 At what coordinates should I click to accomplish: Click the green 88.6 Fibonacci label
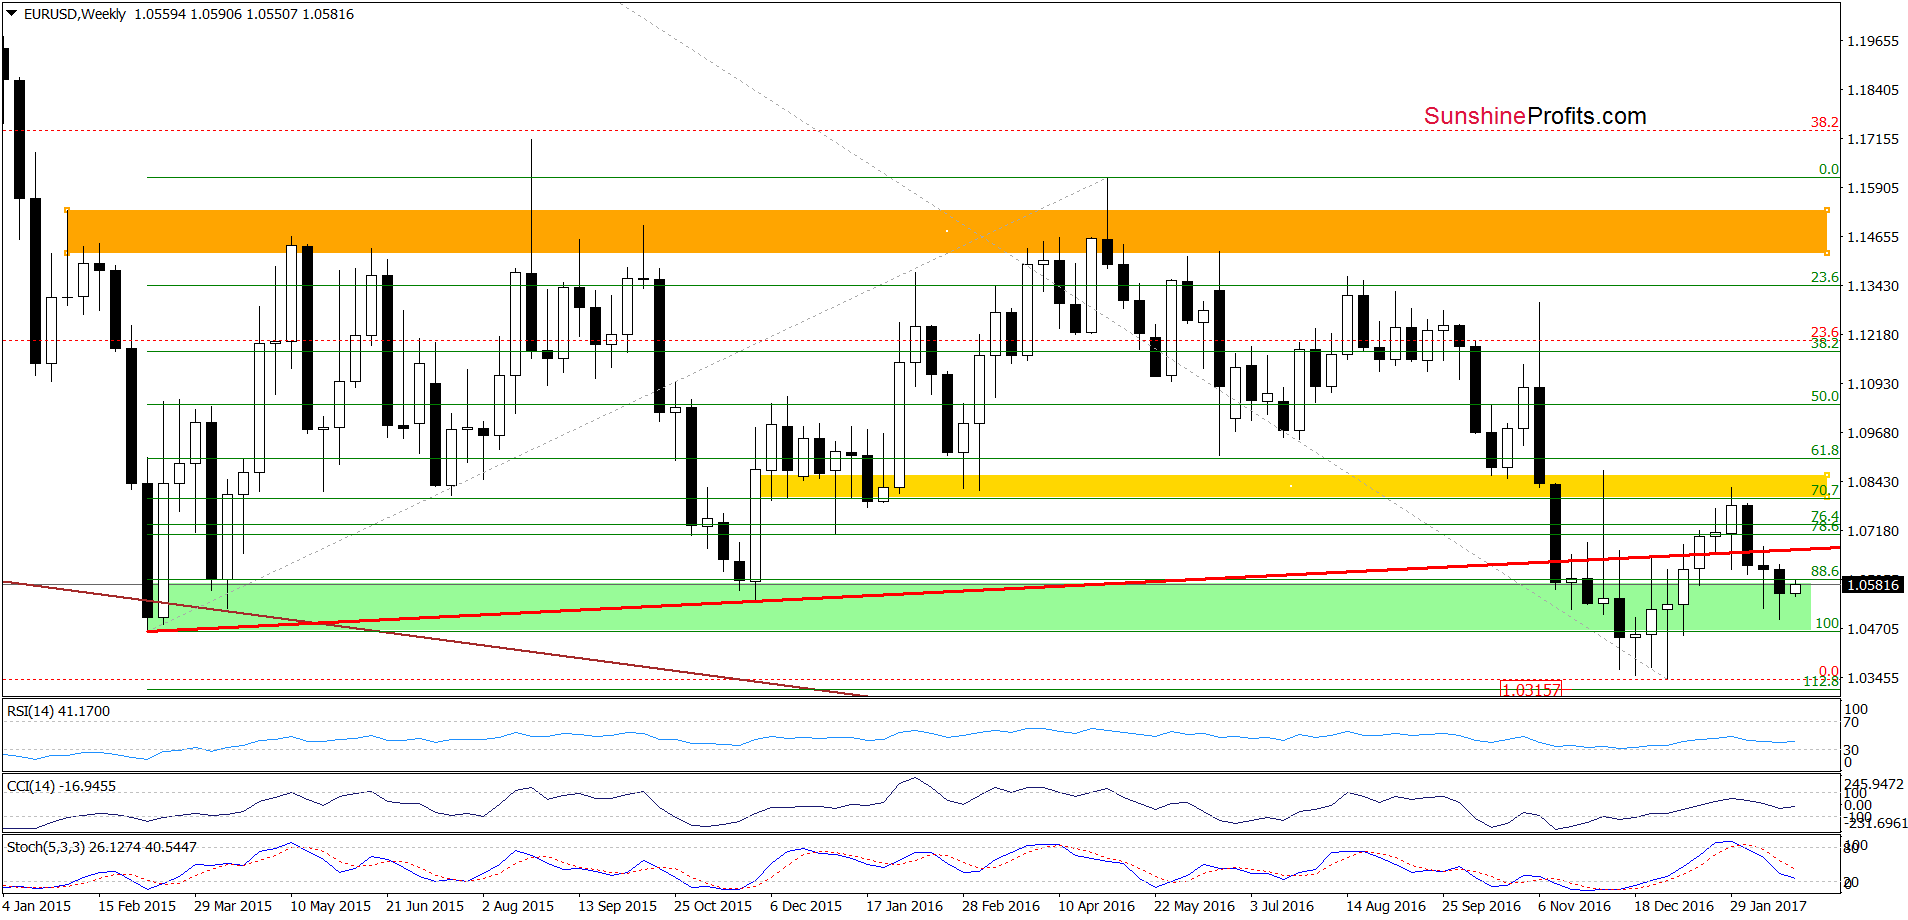coord(1824,572)
